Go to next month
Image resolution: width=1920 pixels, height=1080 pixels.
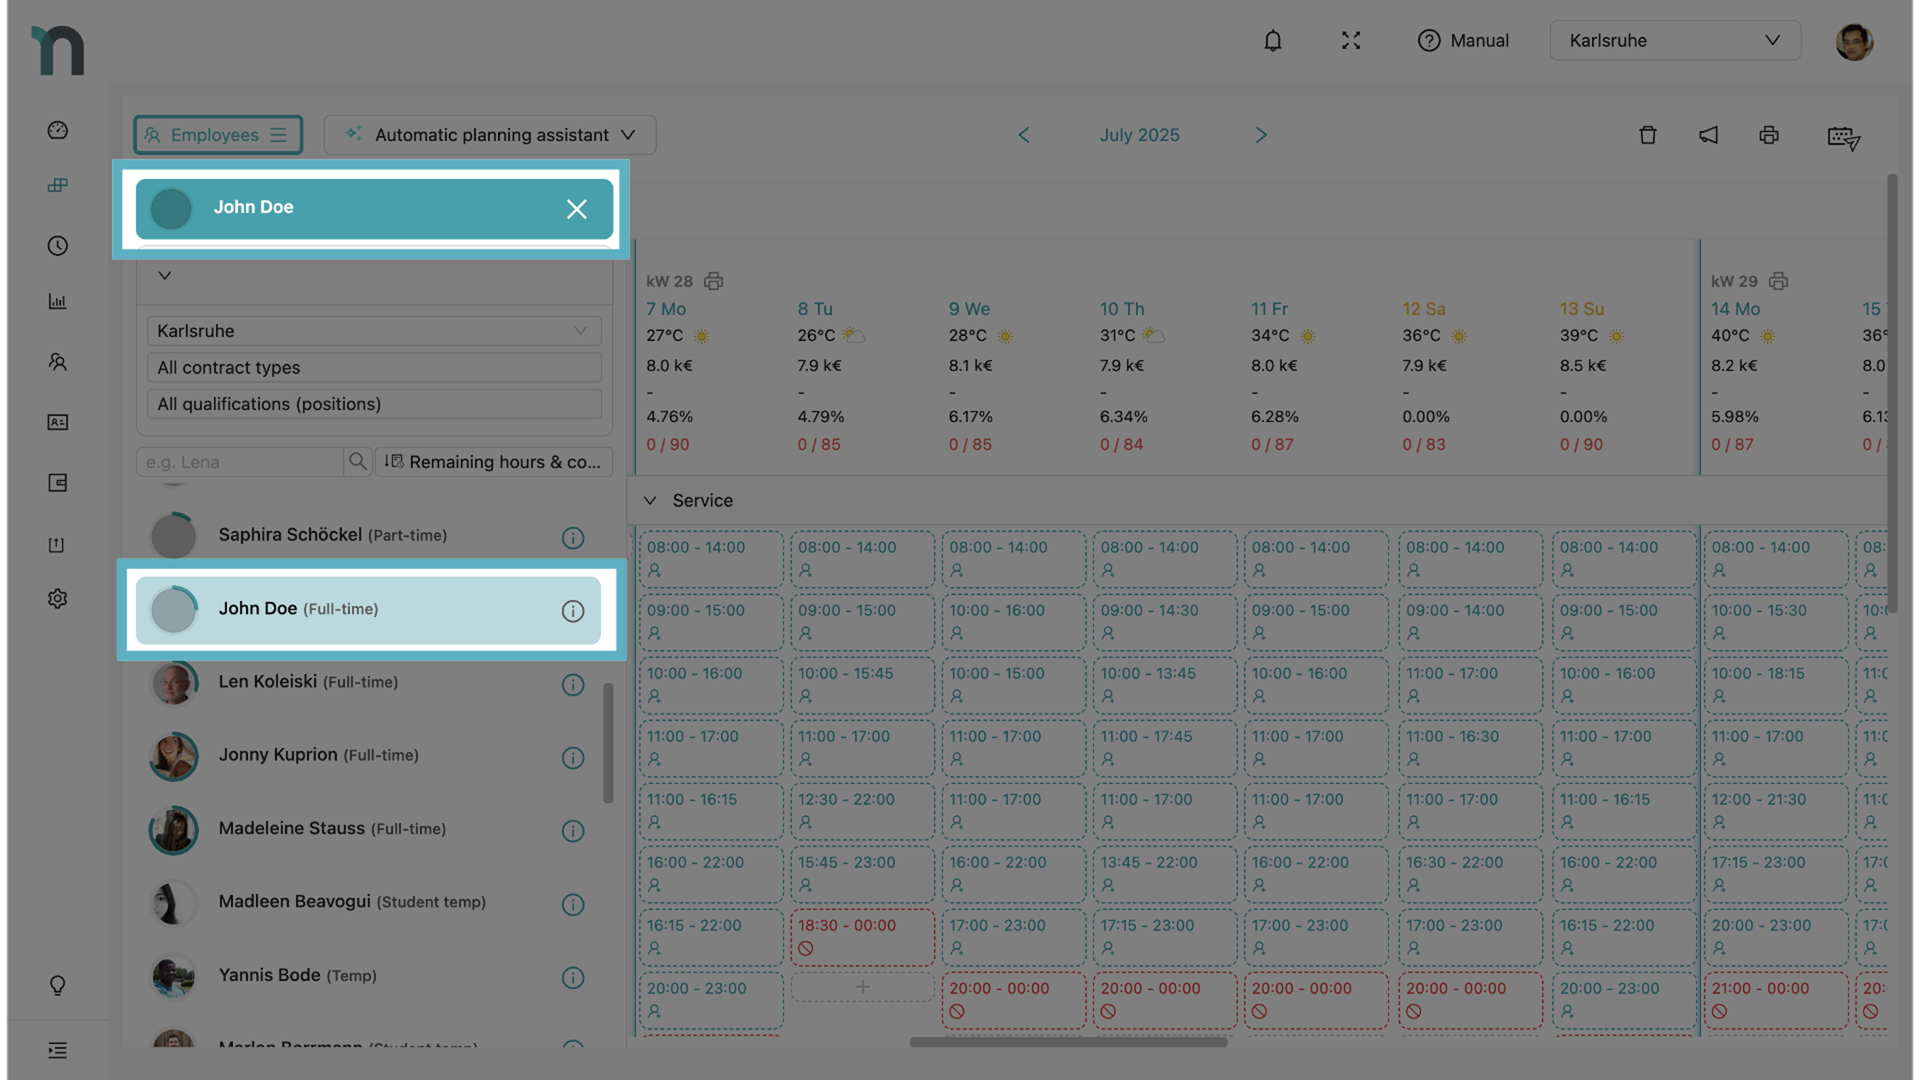pyautogui.click(x=1261, y=135)
